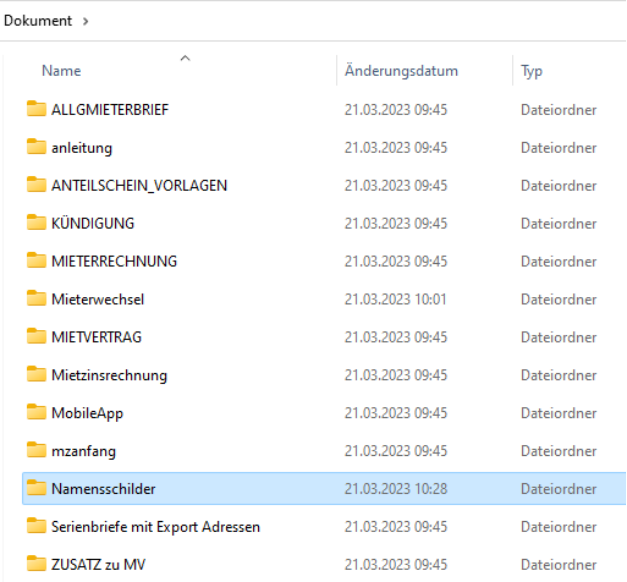This screenshot has width=627, height=582.
Task: Select the ALLGMIETERBRIEF folder name
Action: tap(110, 110)
